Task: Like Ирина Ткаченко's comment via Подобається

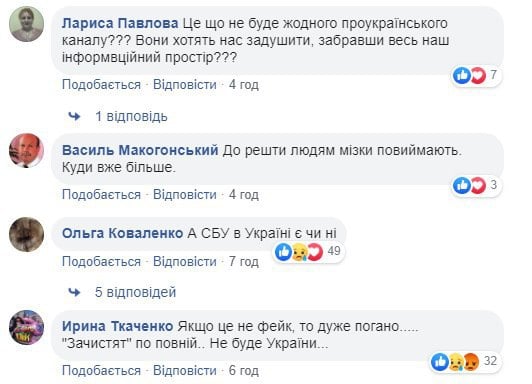Action: pos(101,370)
